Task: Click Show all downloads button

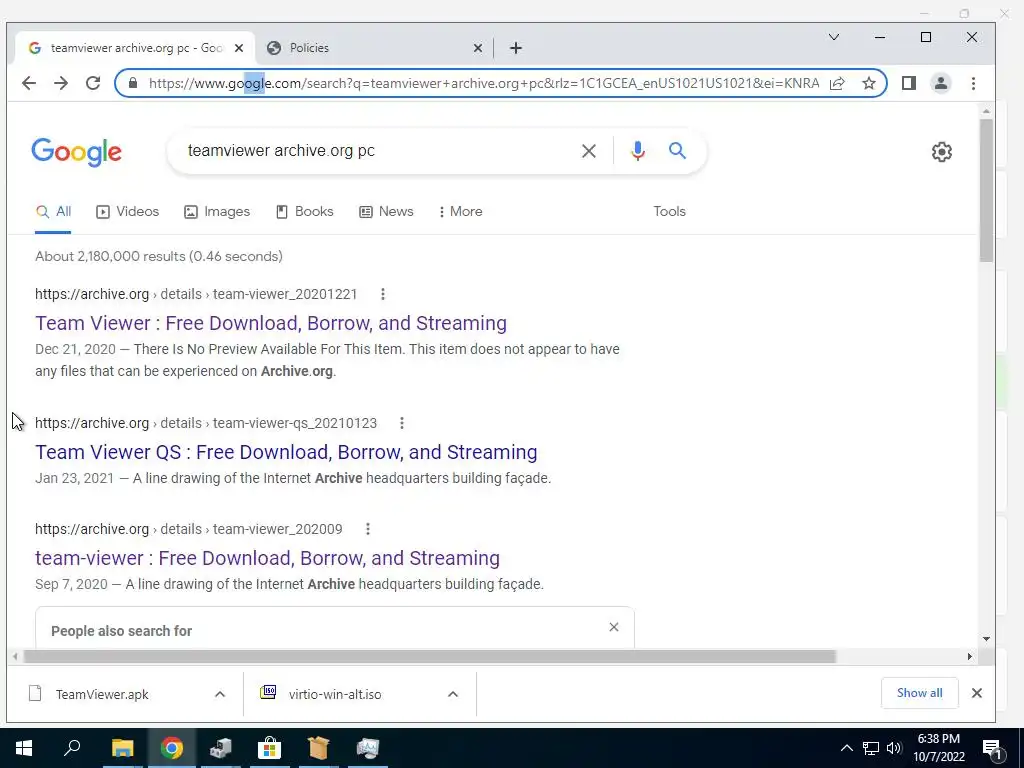Action: coord(920,693)
